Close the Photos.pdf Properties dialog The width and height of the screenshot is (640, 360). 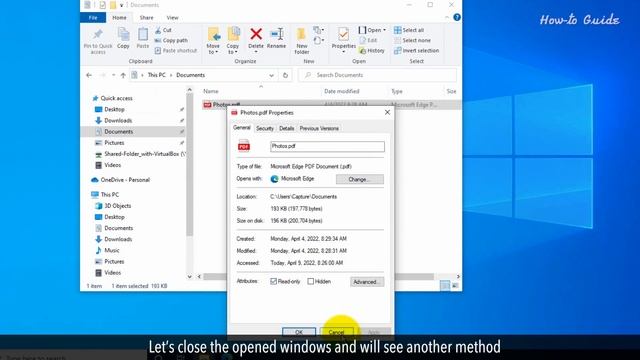click(x=387, y=112)
